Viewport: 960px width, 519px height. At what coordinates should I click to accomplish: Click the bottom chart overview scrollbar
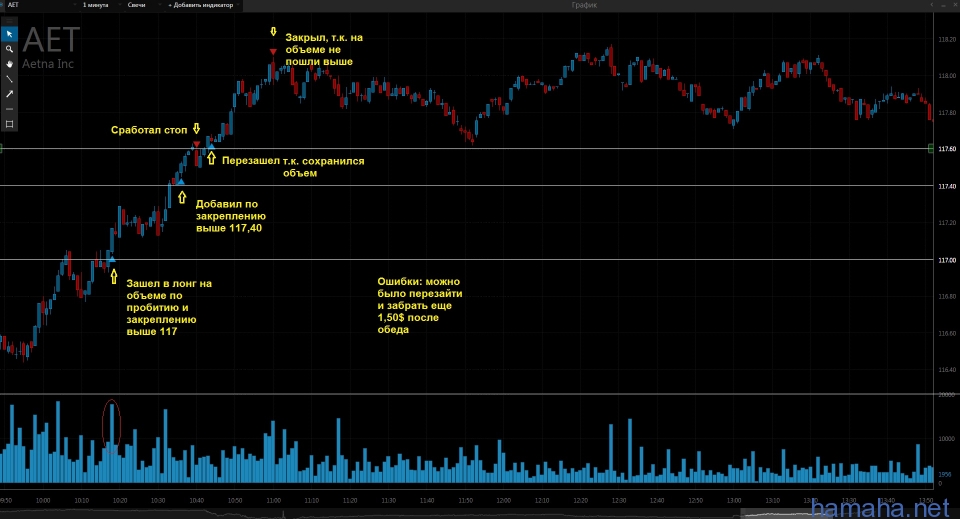tap(480, 514)
